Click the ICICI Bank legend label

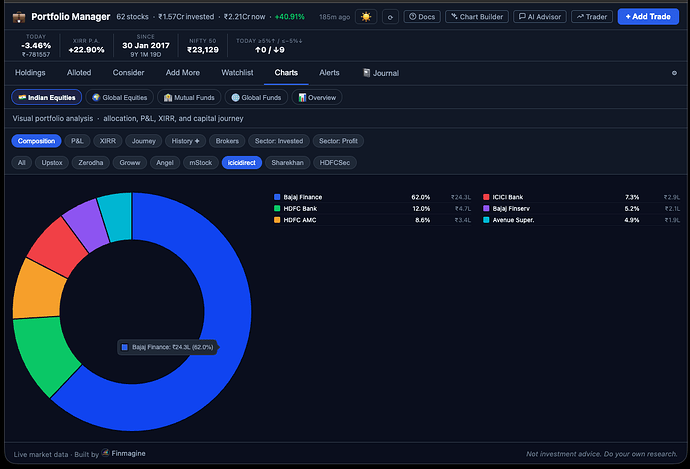coord(508,197)
